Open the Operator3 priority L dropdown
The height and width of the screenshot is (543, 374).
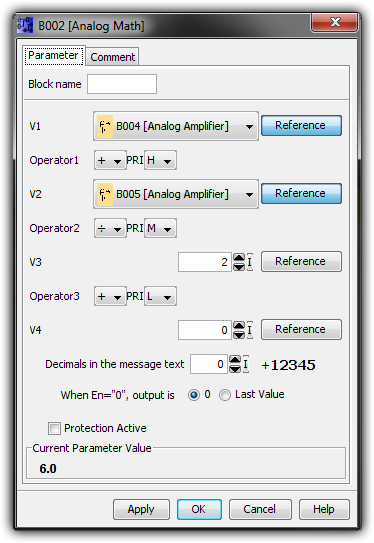tap(160, 296)
